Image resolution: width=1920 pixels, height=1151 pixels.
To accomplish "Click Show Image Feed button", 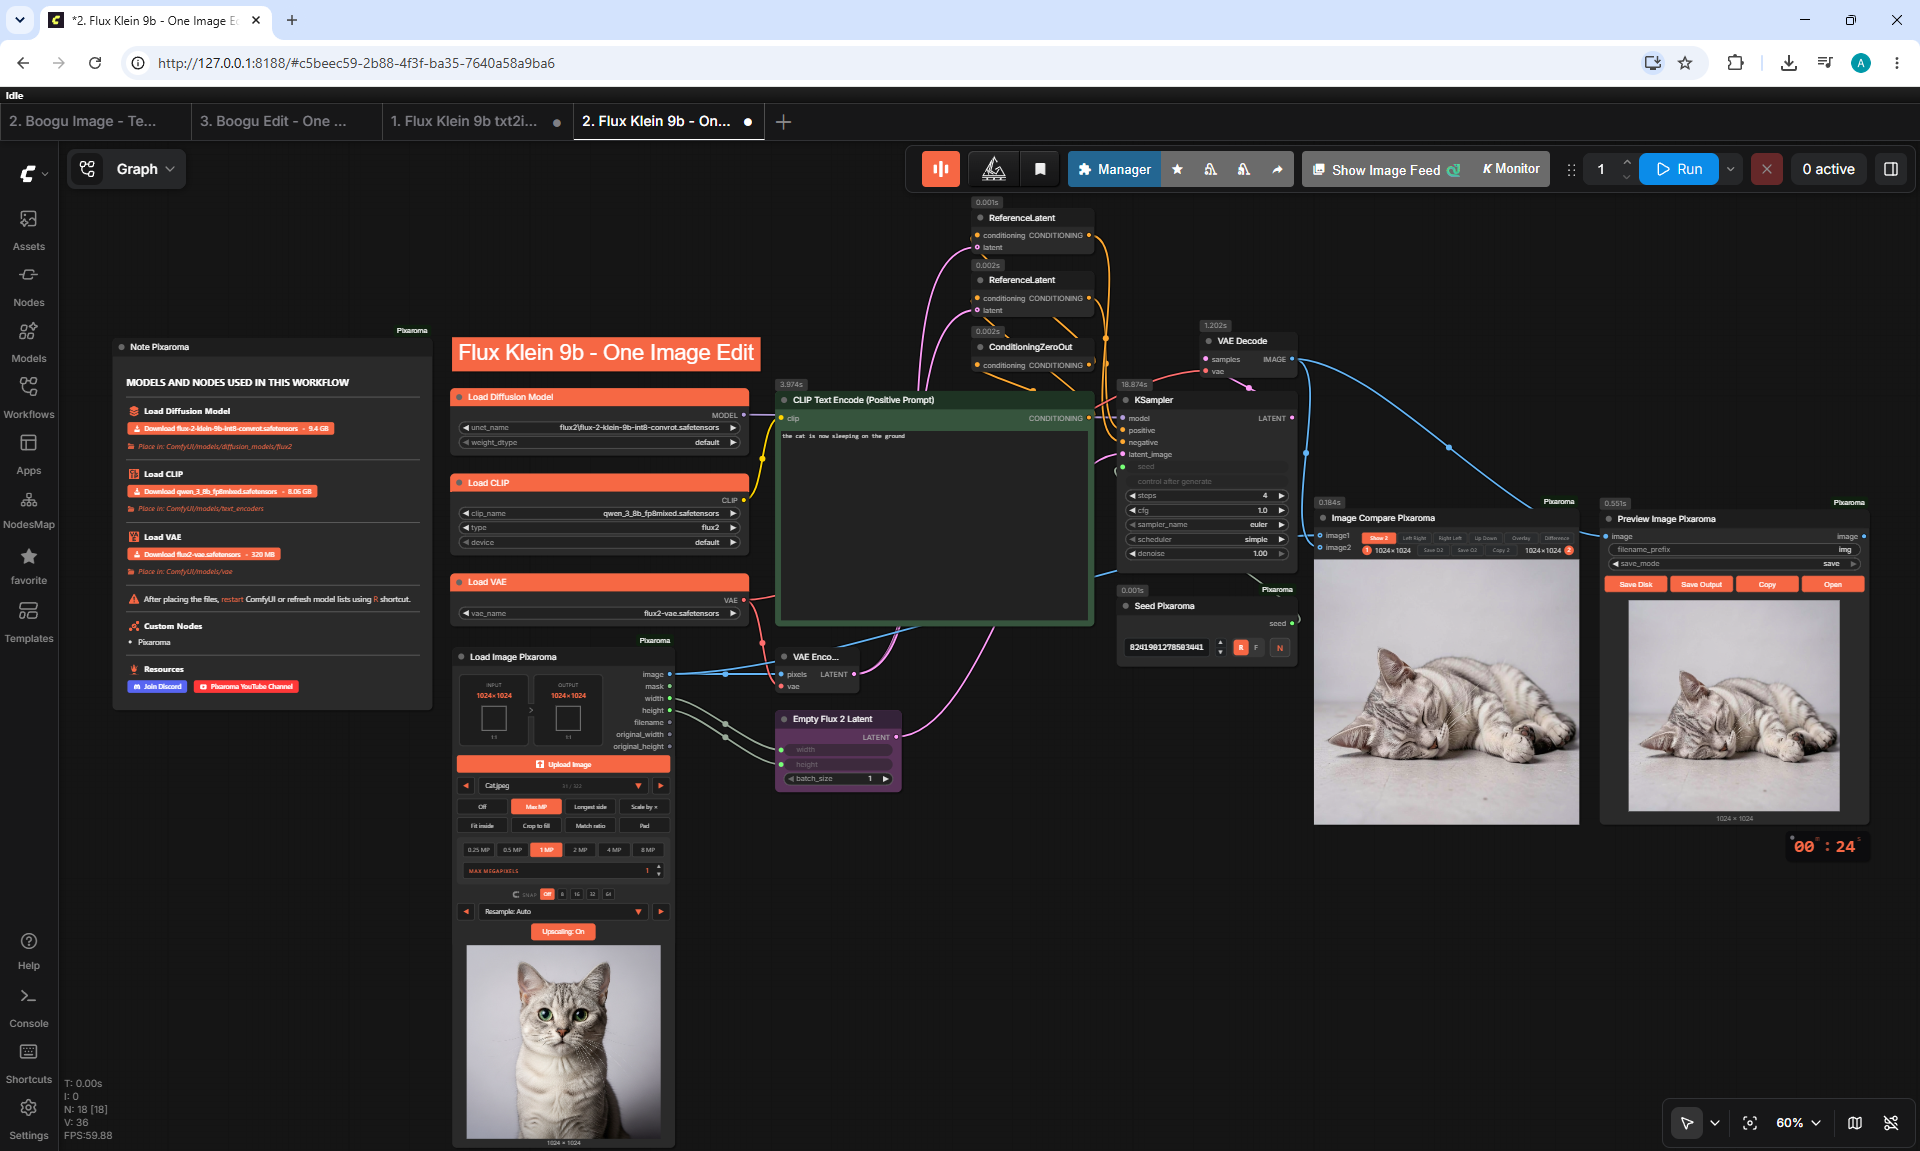I will point(1386,169).
